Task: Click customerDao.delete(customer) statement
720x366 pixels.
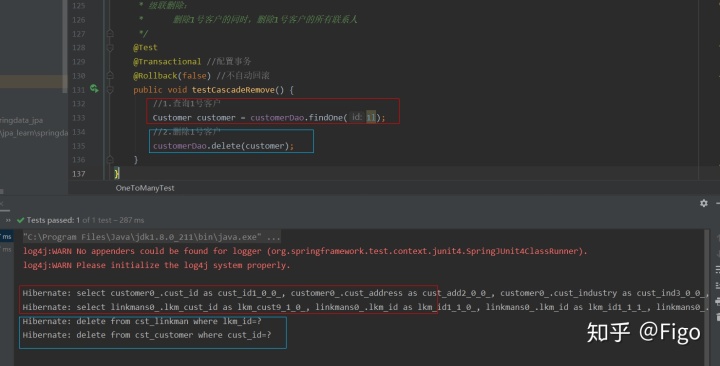Action: coord(223,146)
